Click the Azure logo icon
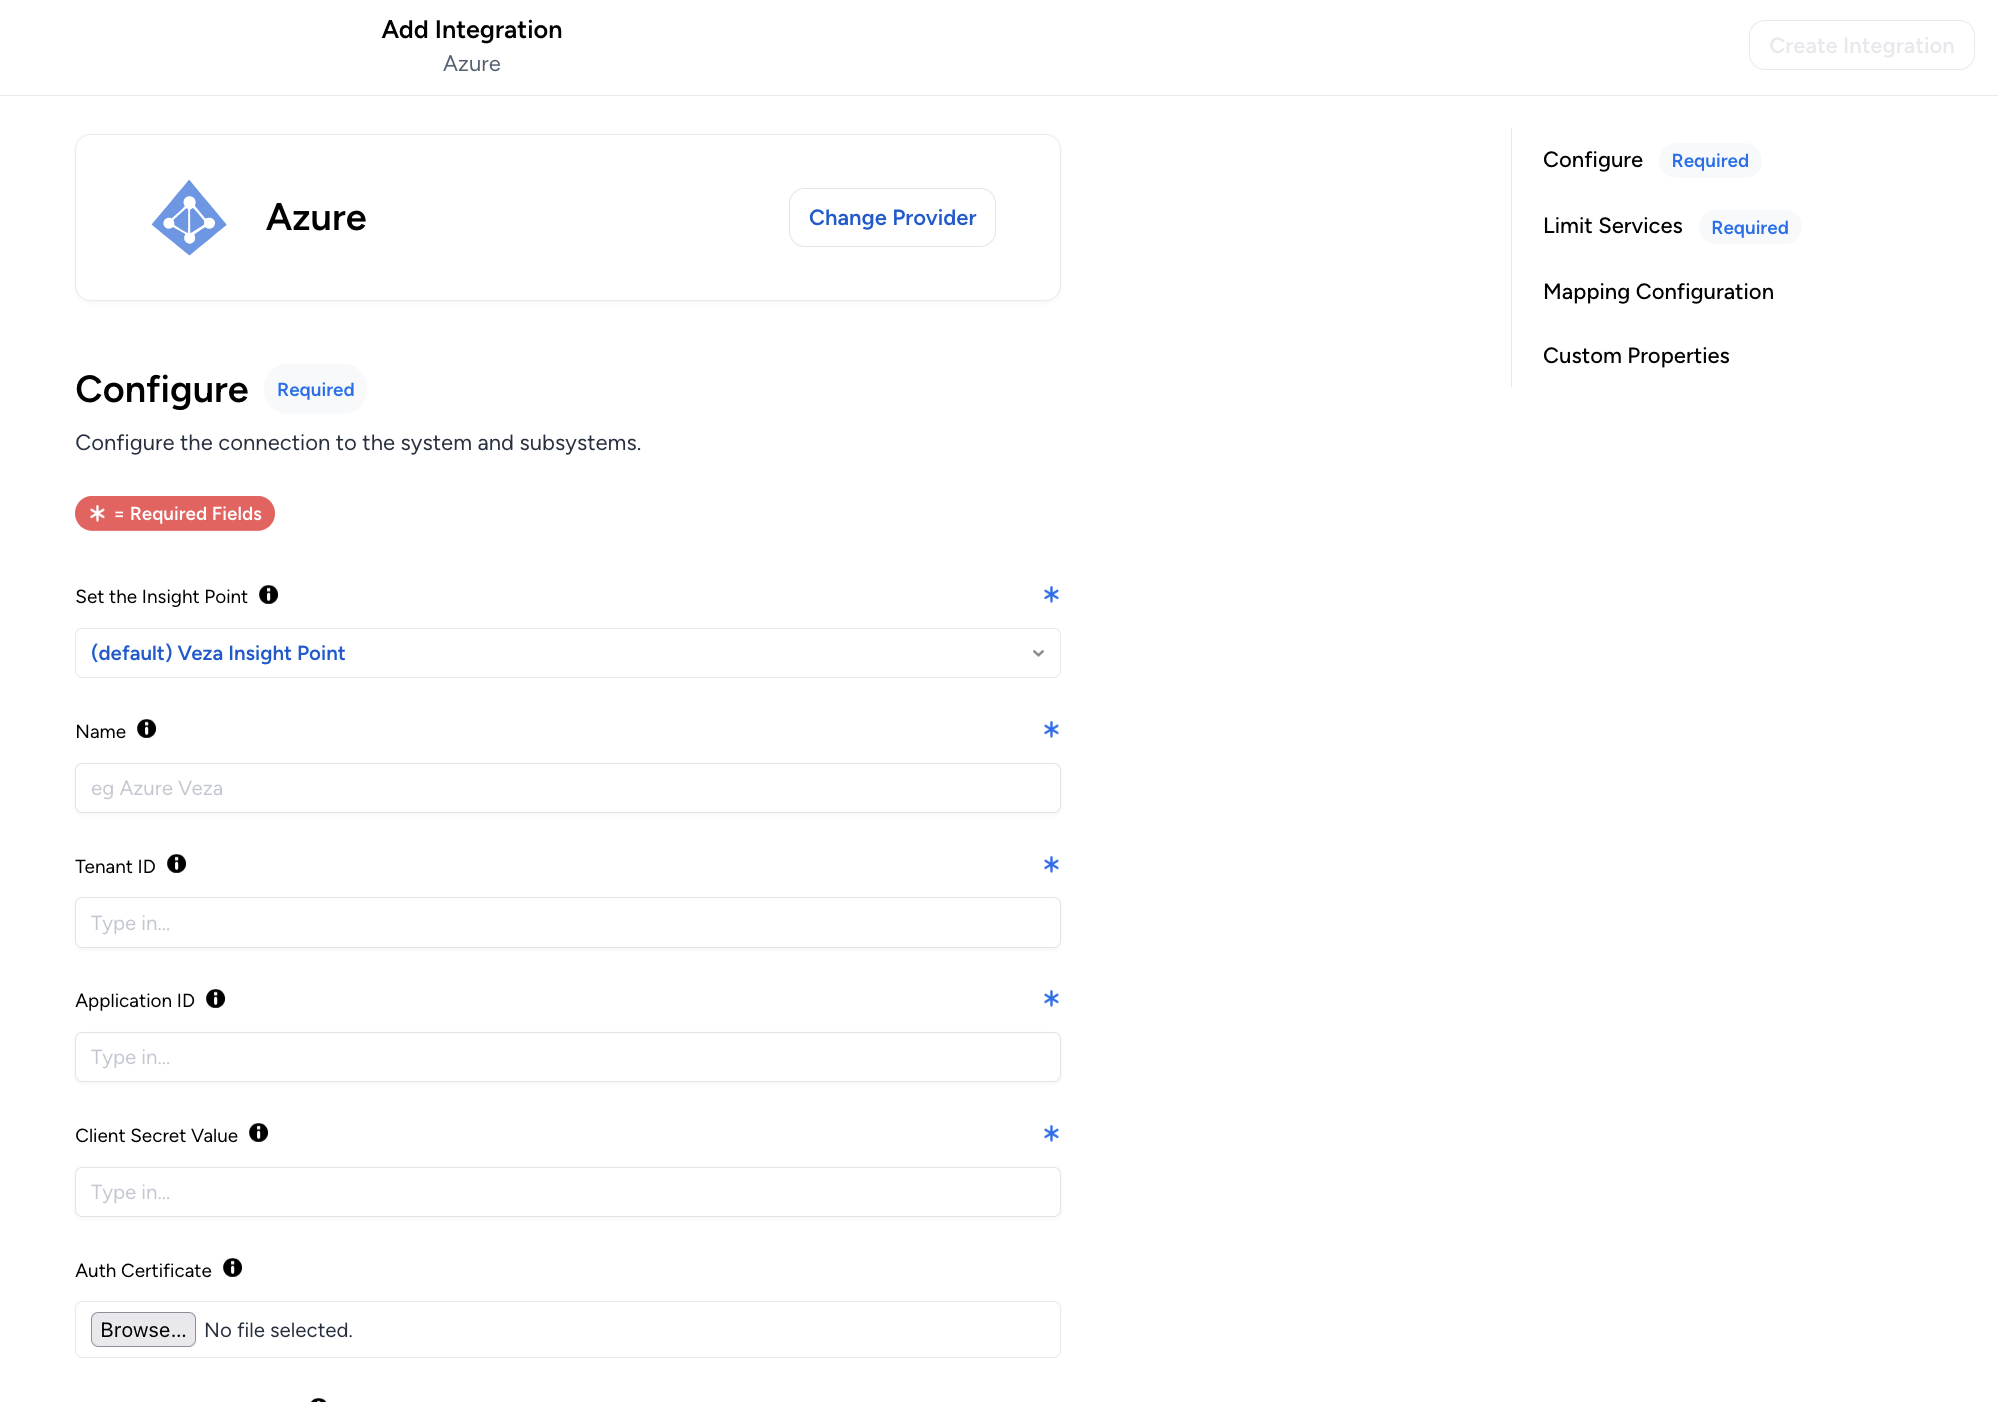The height and width of the screenshot is (1402, 1998). pos(189,218)
